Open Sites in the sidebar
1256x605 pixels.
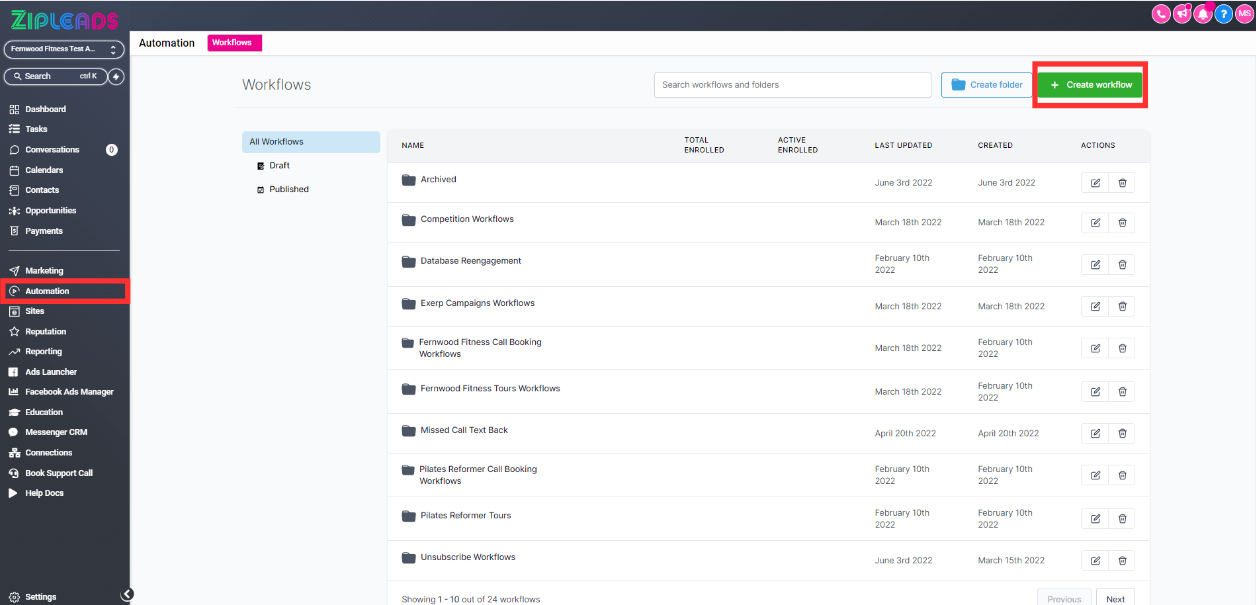35,311
